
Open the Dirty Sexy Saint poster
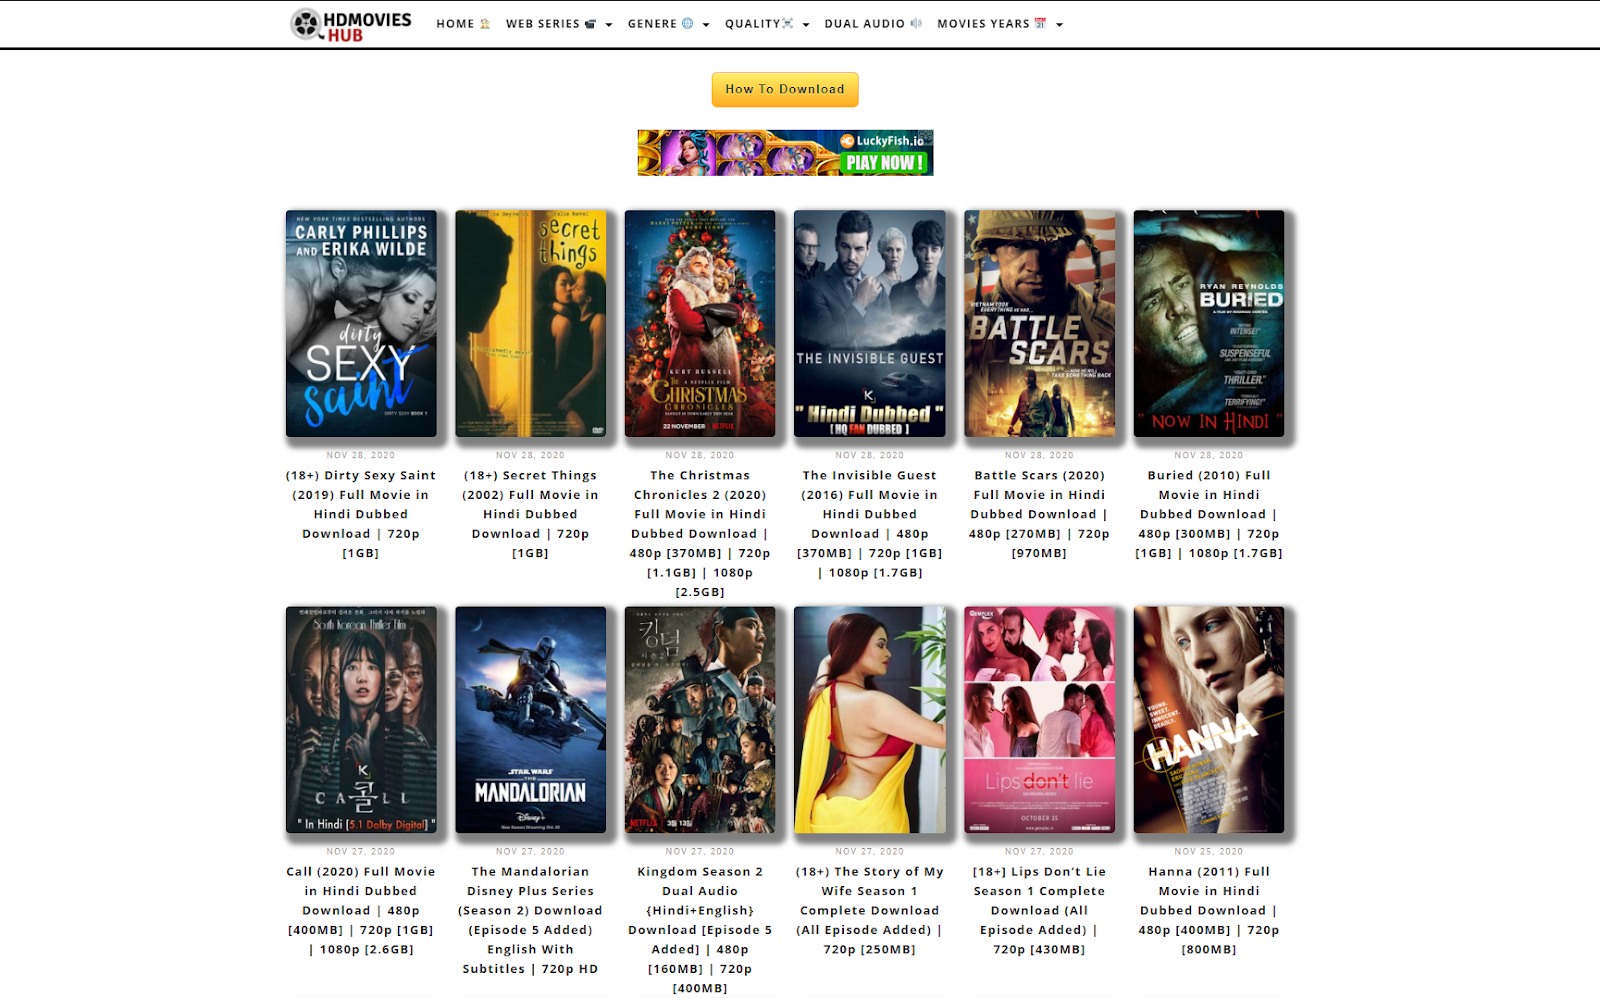(361, 324)
